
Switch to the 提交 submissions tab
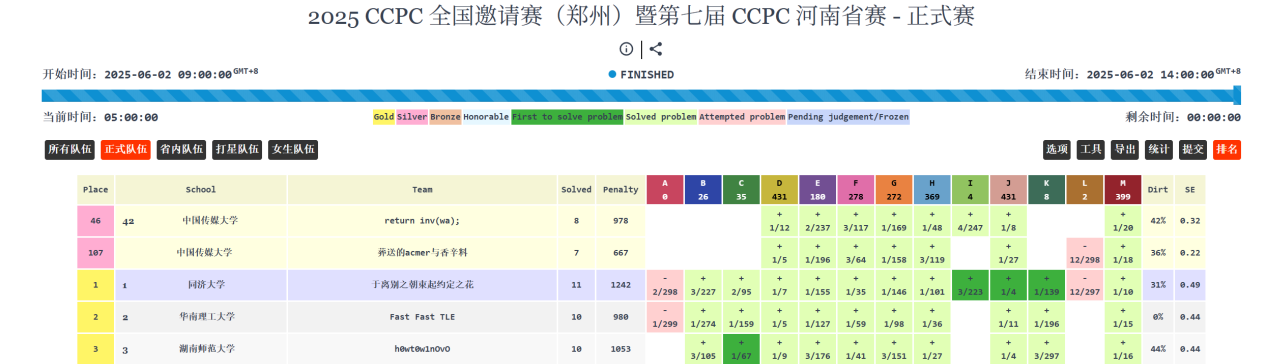tap(1193, 150)
